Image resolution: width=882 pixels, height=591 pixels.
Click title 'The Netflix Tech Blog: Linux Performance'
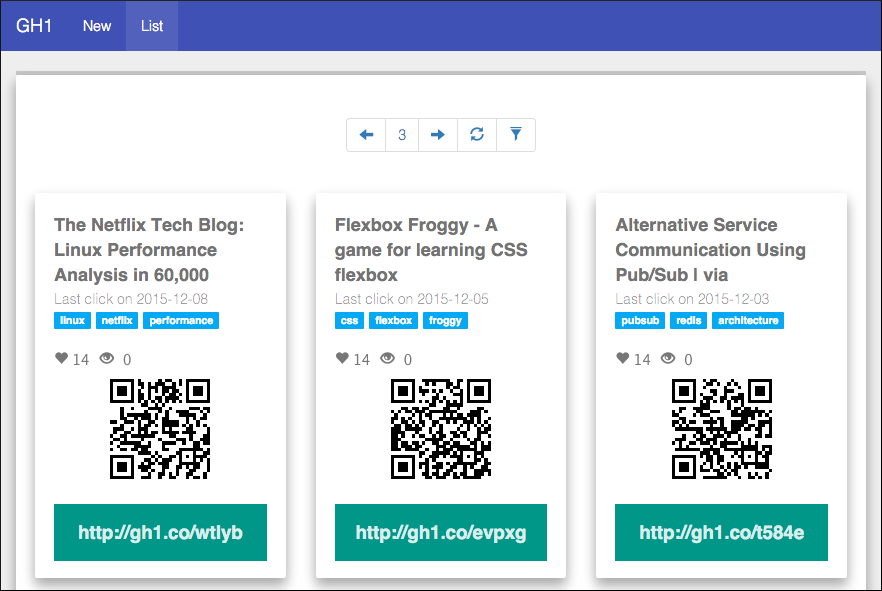pyautogui.click(x=149, y=250)
